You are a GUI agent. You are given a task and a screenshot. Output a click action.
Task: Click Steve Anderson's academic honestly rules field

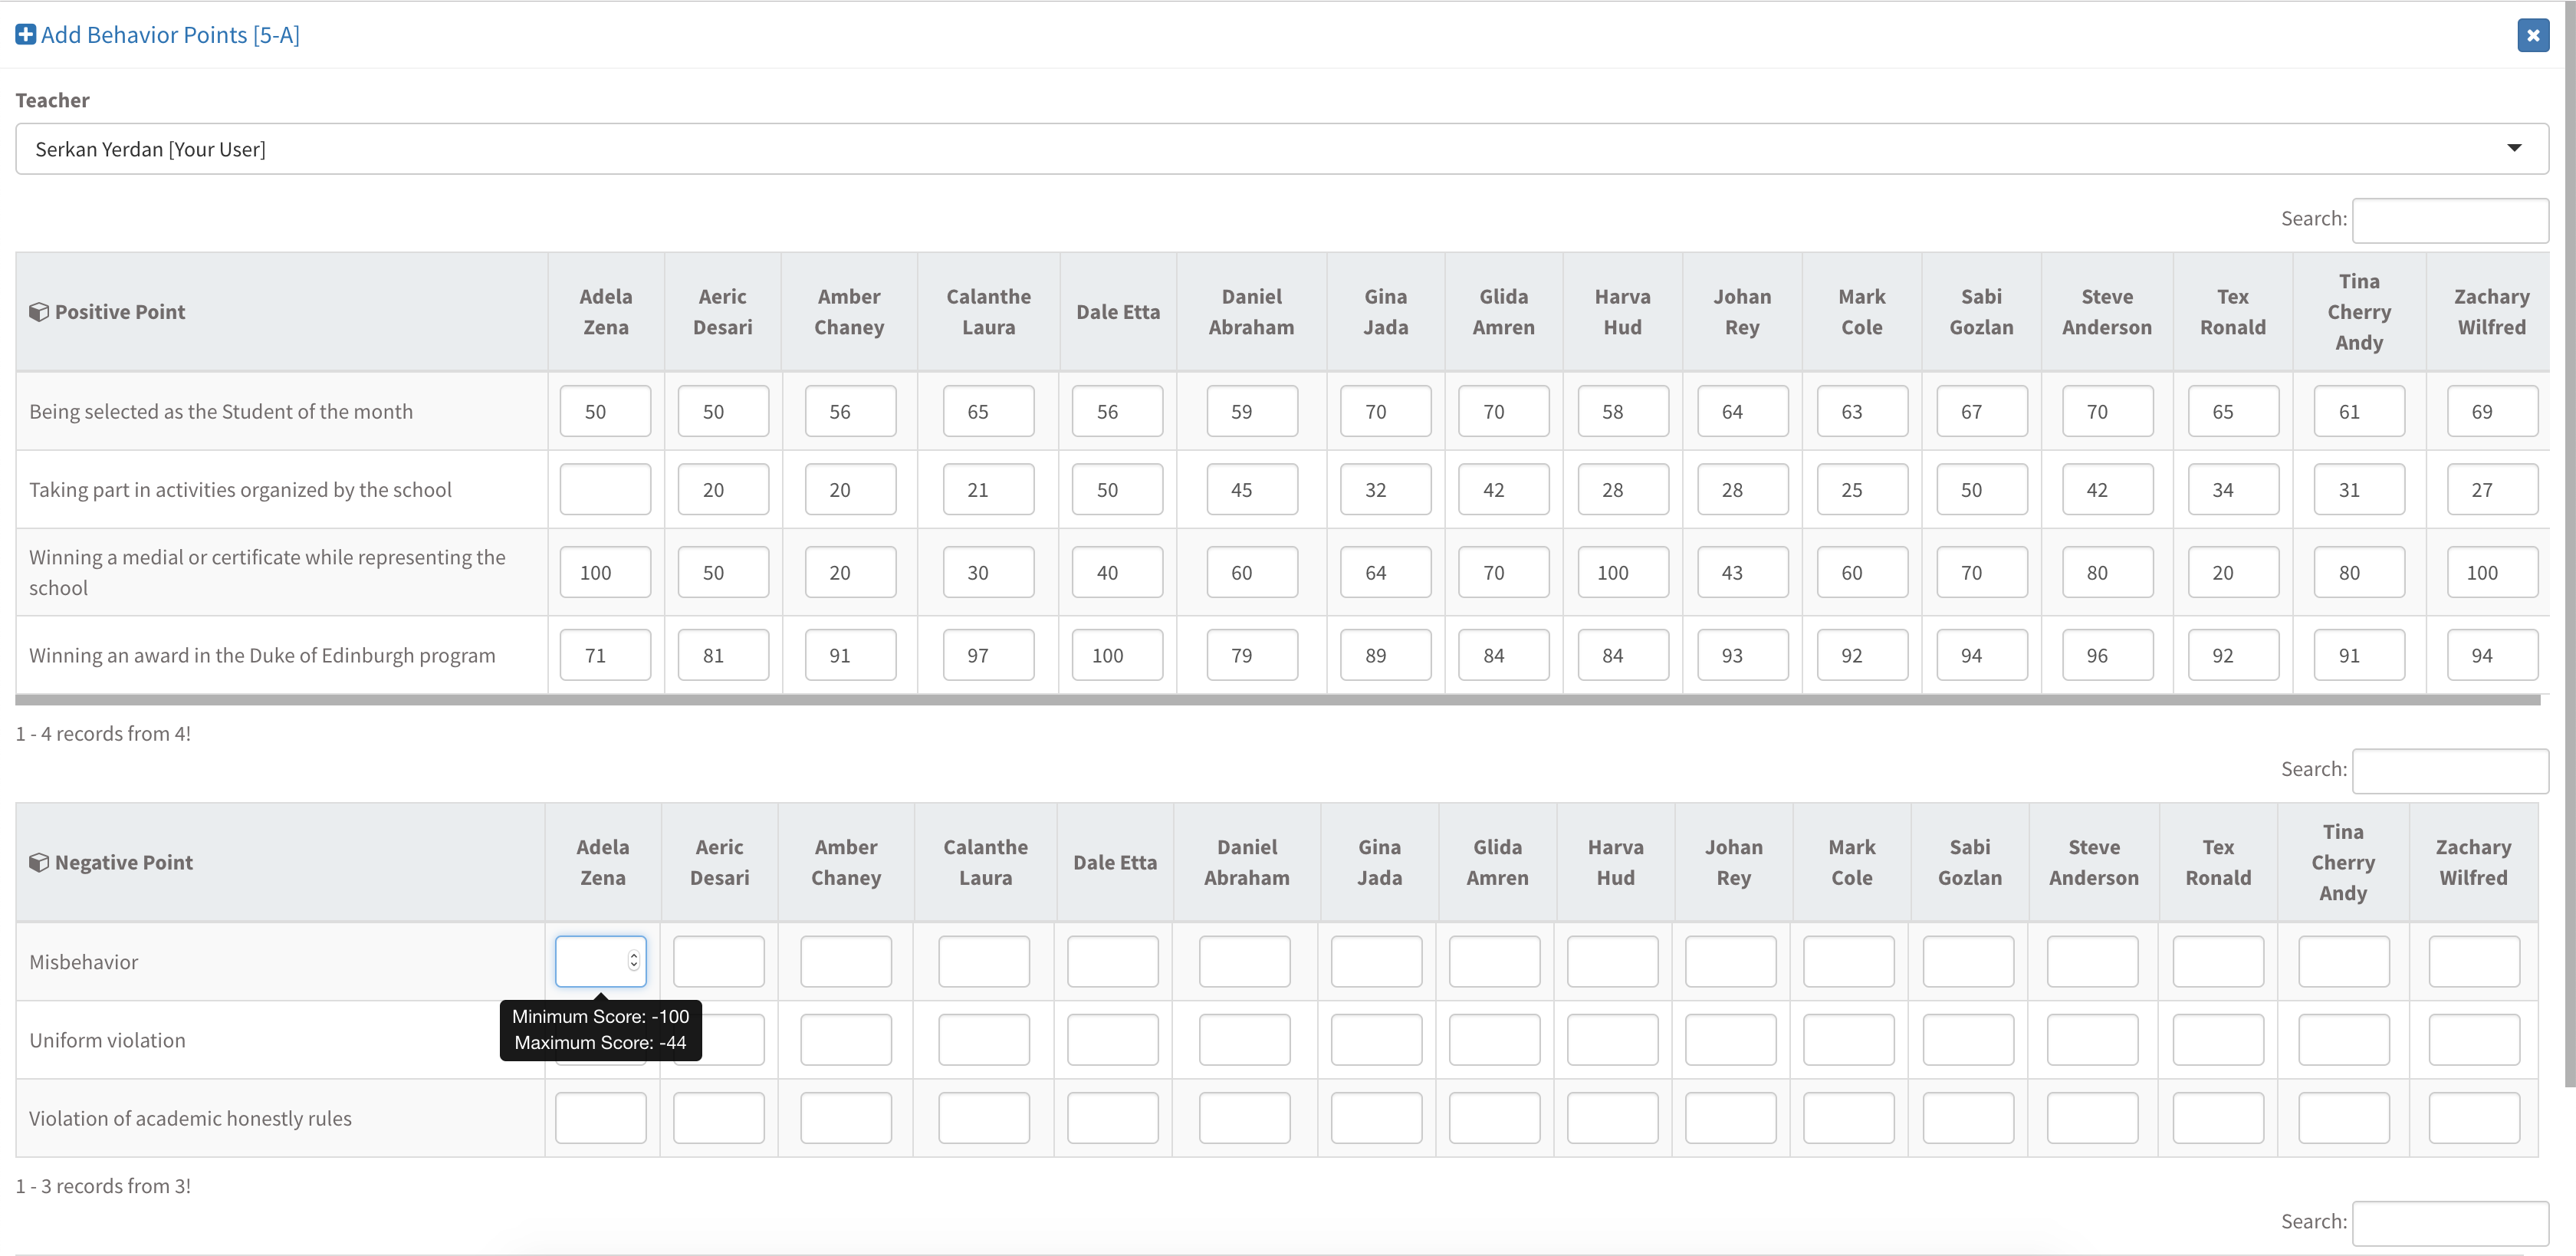click(x=2092, y=1117)
